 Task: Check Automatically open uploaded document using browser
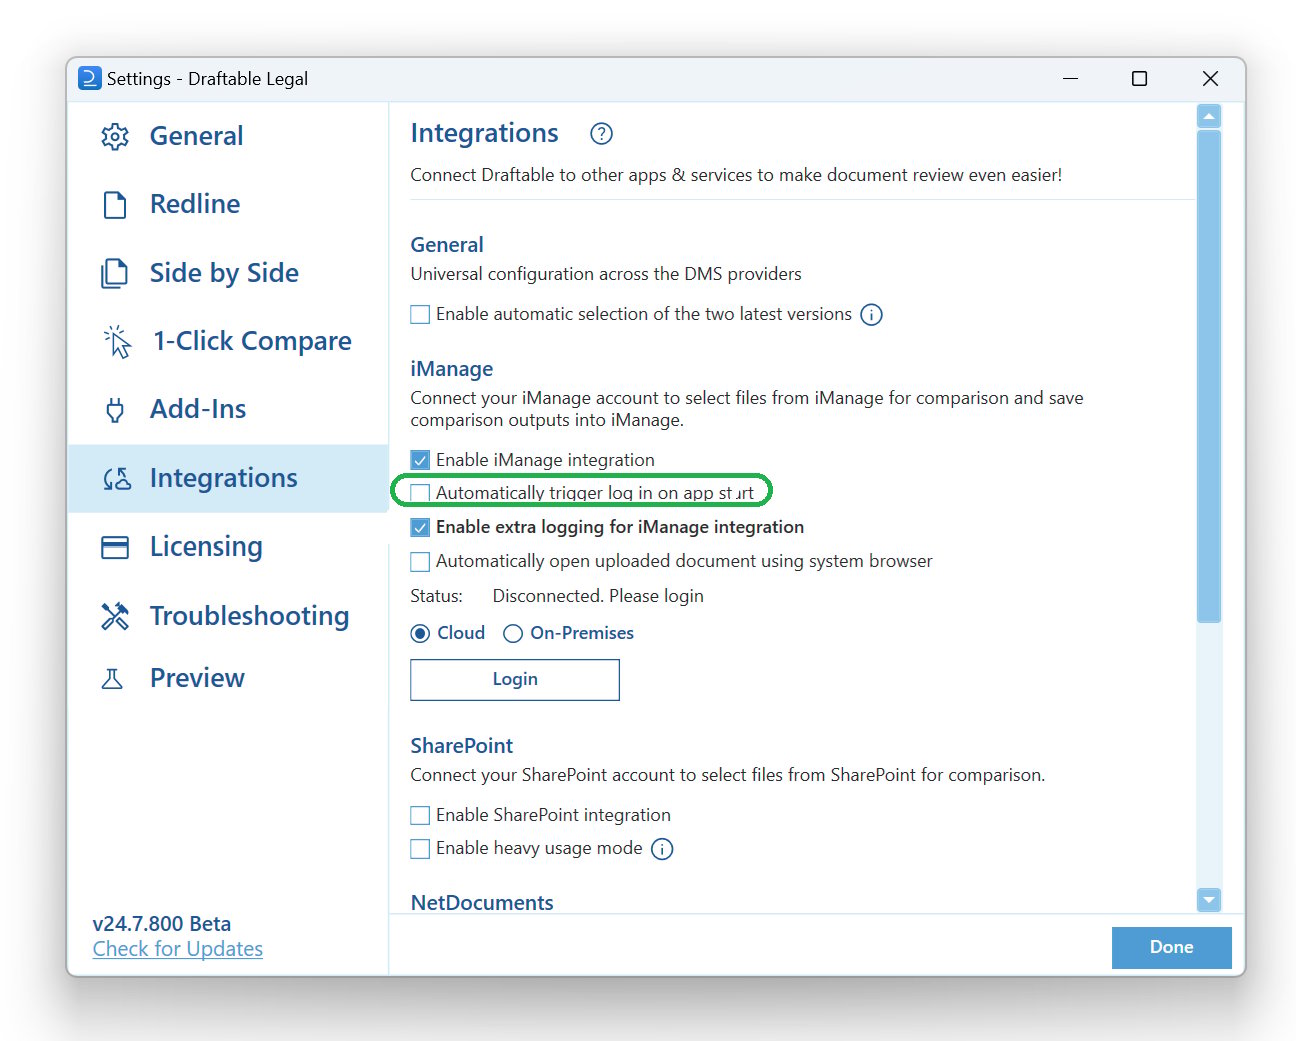[x=420, y=562]
